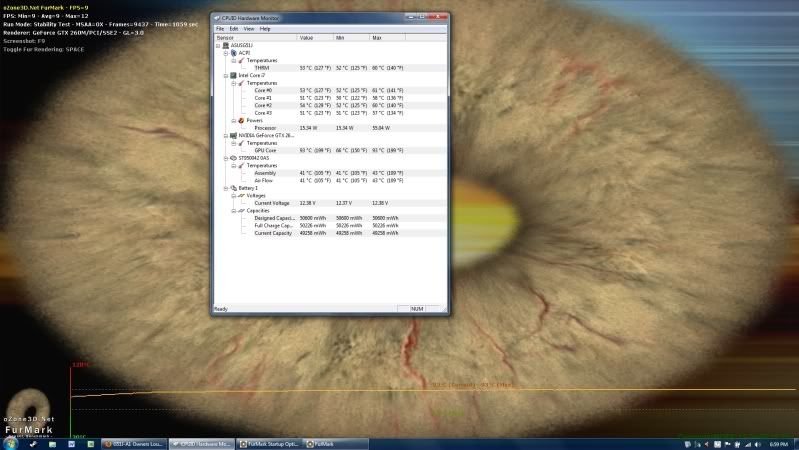The image size is (799, 450).
Task: Open the View menu in Hardware Monitor
Action: 249,29
